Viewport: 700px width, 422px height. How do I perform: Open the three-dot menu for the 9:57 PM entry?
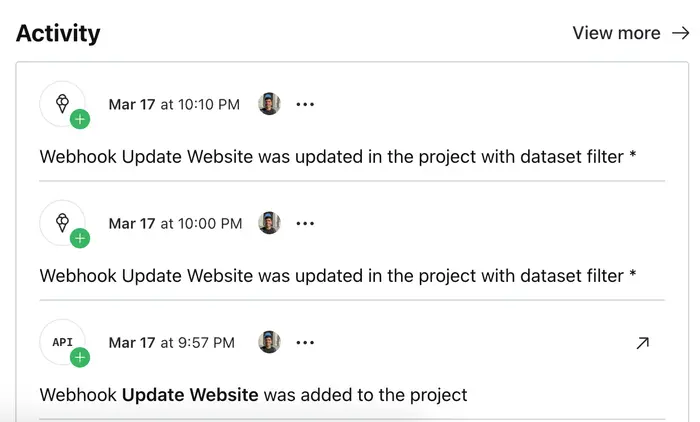pyautogui.click(x=305, y=342)
